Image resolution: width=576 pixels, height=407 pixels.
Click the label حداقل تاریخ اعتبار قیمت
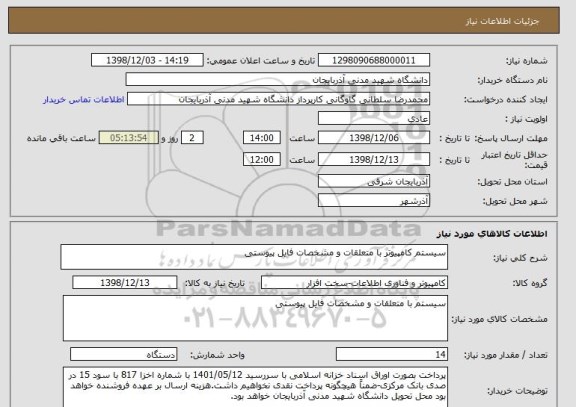click(x=515, y=160)
